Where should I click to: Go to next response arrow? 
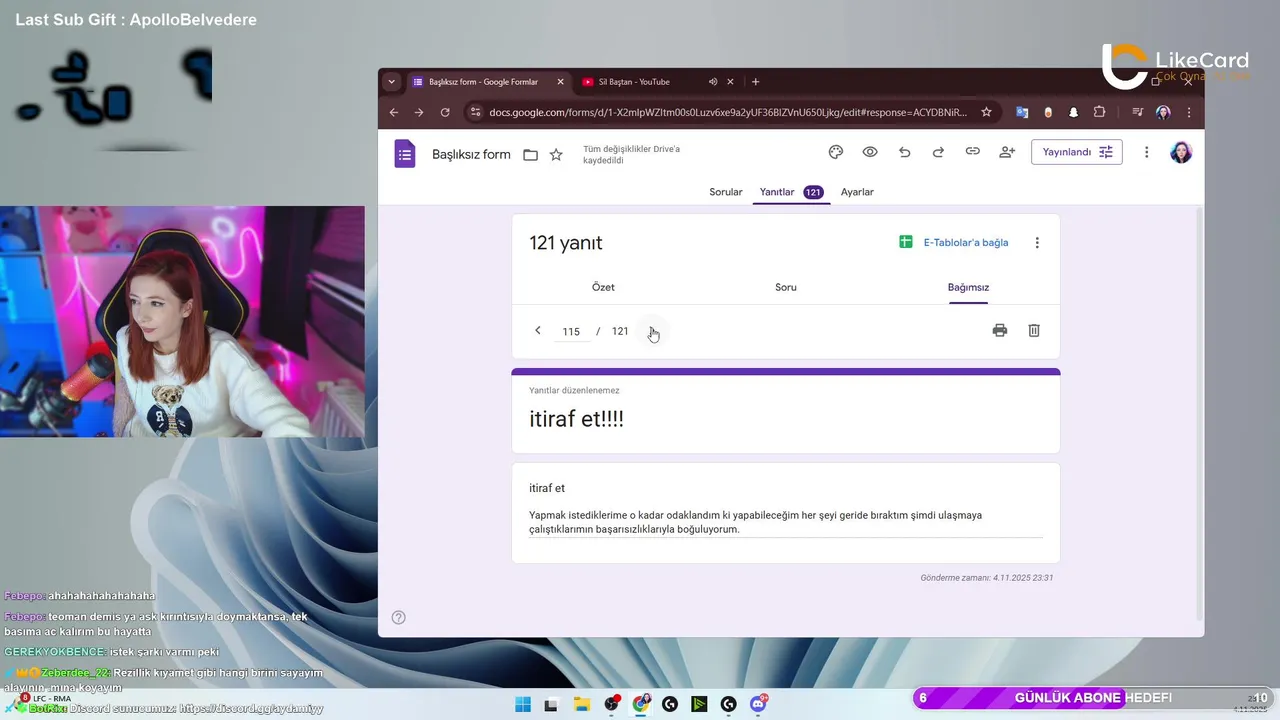coord(651,330)
